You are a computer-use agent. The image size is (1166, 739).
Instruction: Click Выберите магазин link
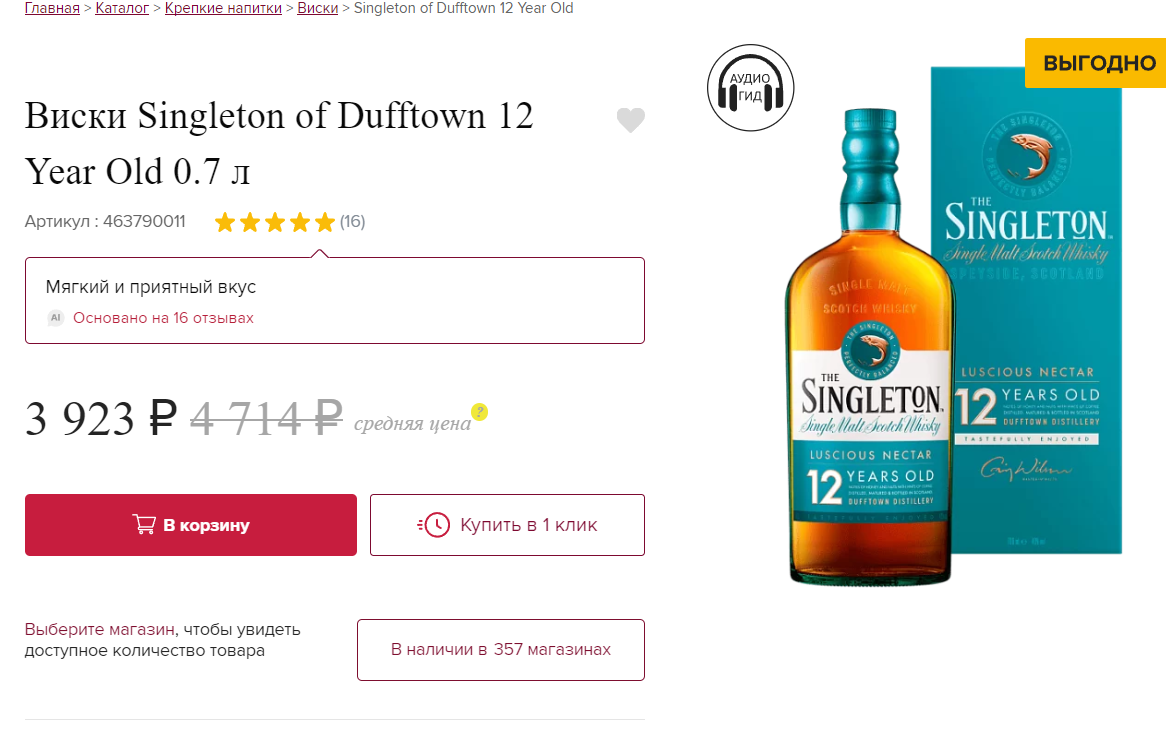coord(100,629)
